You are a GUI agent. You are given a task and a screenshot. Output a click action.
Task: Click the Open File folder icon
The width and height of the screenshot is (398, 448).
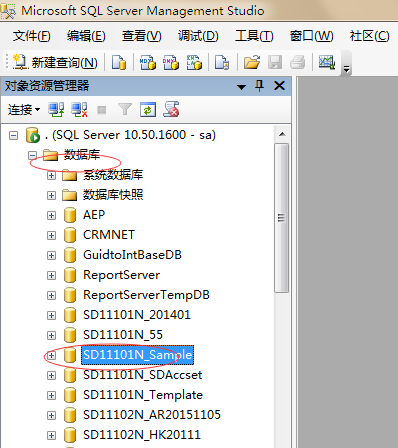252,62
